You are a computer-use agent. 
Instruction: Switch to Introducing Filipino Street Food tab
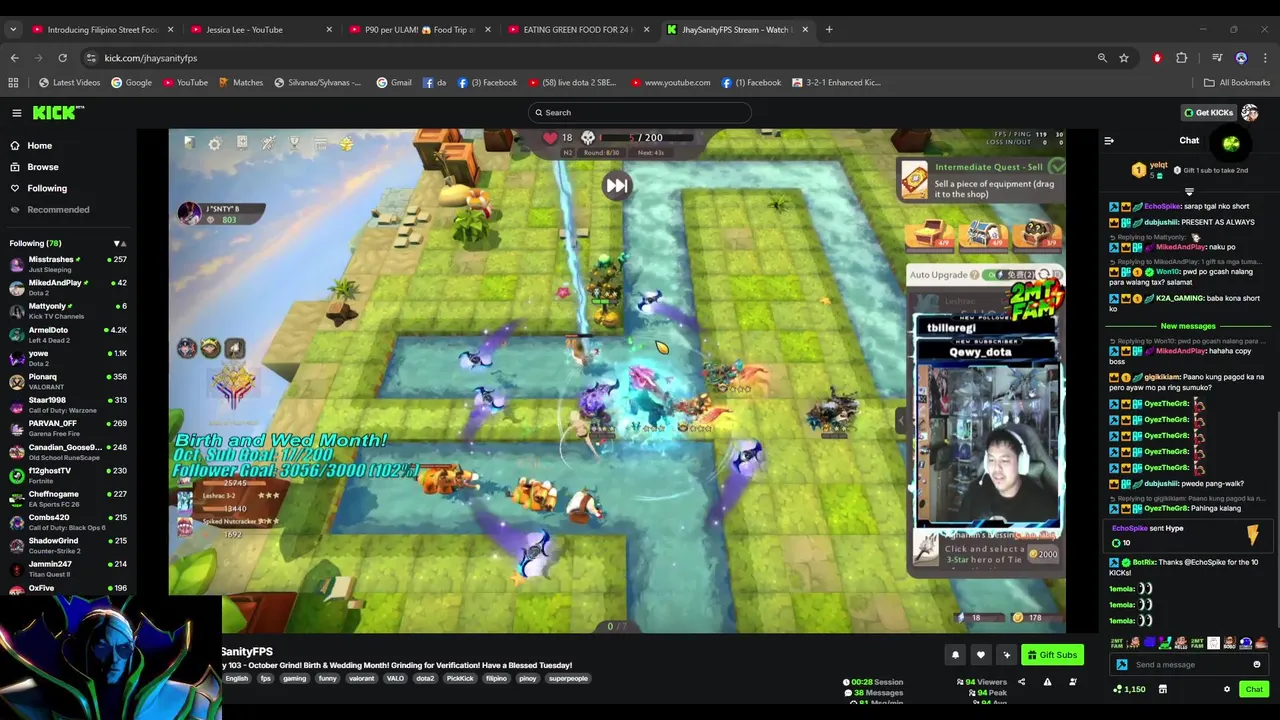pyautogui.click(x=103, y=30)
